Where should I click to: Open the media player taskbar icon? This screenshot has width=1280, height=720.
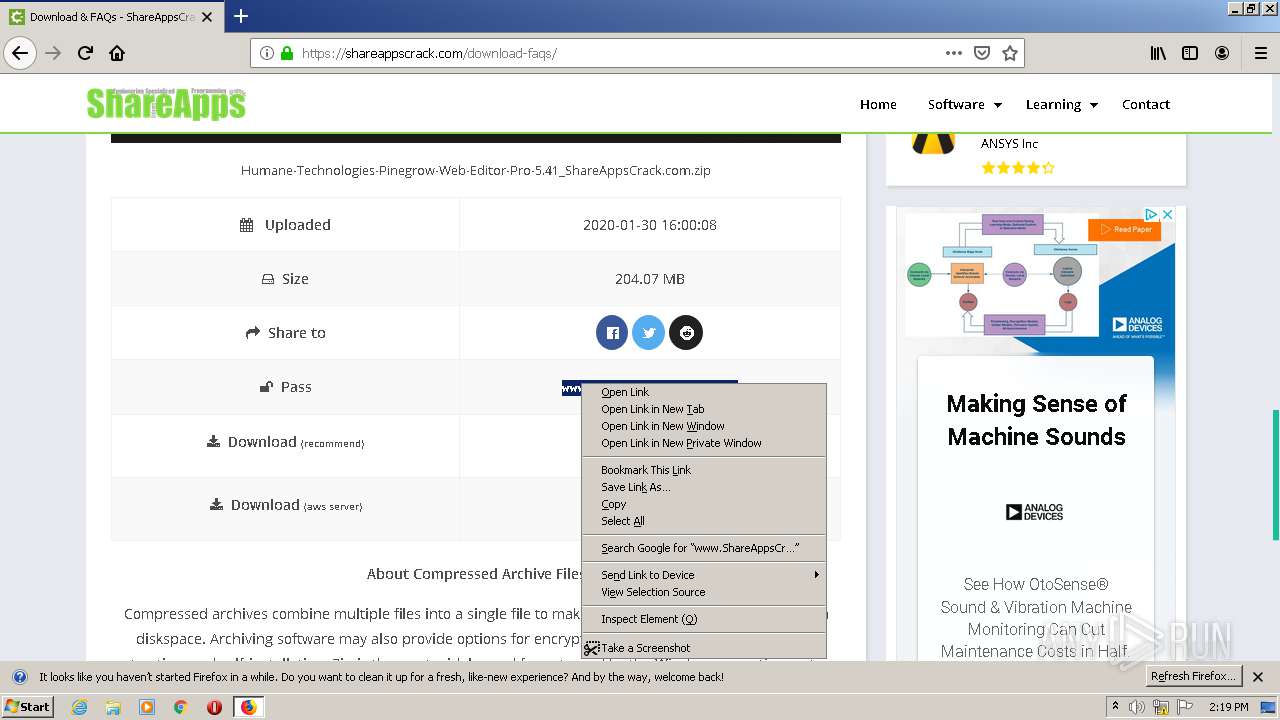(x=147, y=707)
